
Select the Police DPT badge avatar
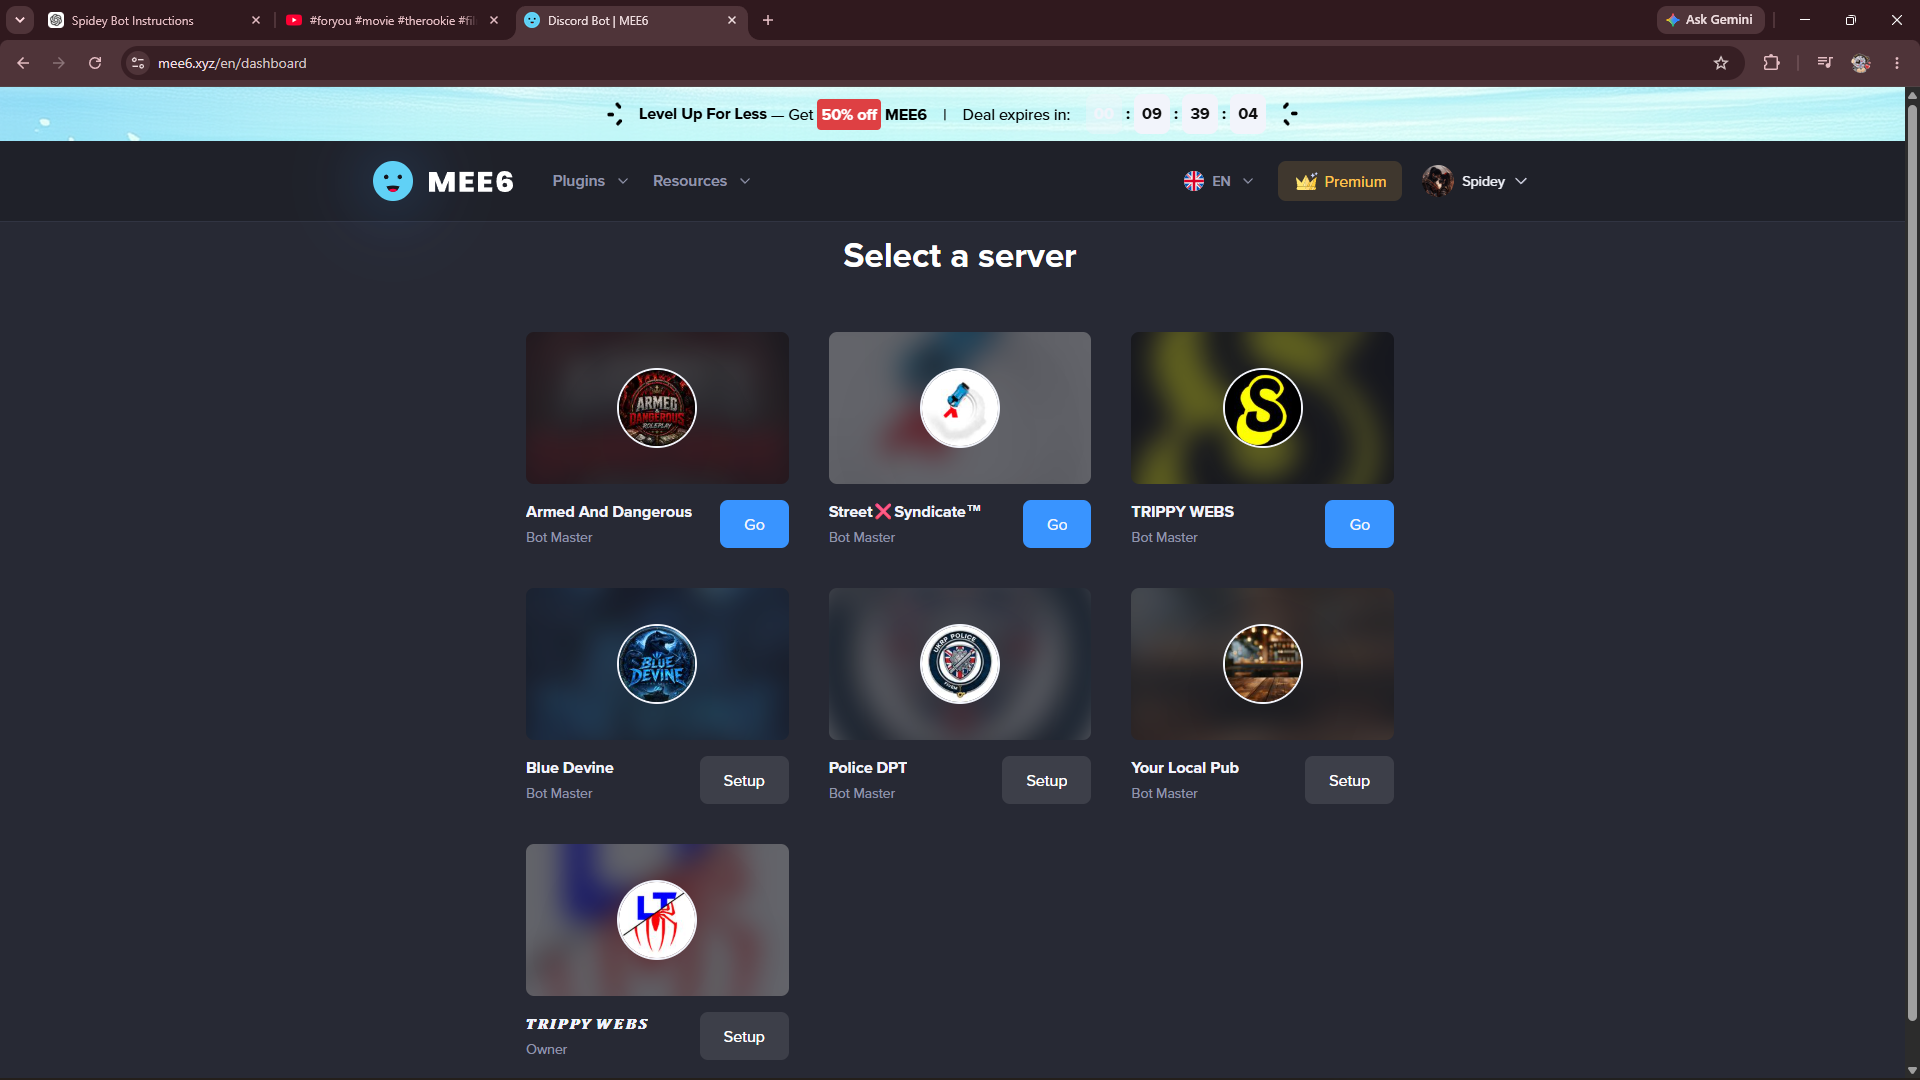[x=960, y=664]
